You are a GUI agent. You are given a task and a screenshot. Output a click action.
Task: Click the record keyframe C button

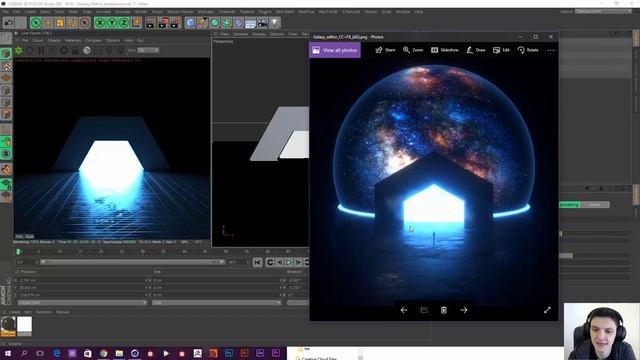tap(270, 262)
